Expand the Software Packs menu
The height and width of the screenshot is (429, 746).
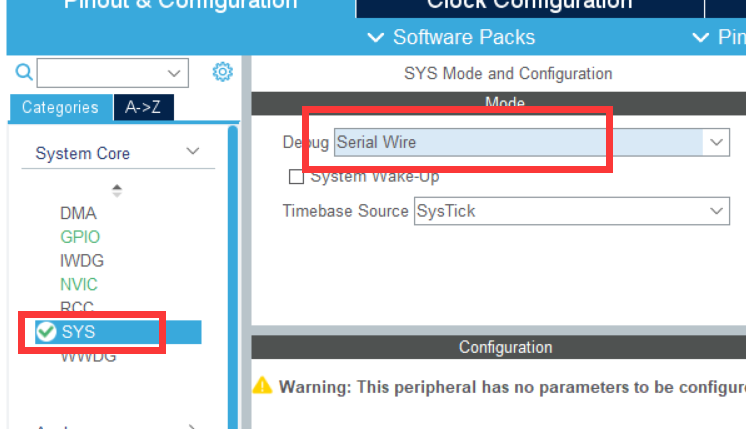[x=451, y=37]
